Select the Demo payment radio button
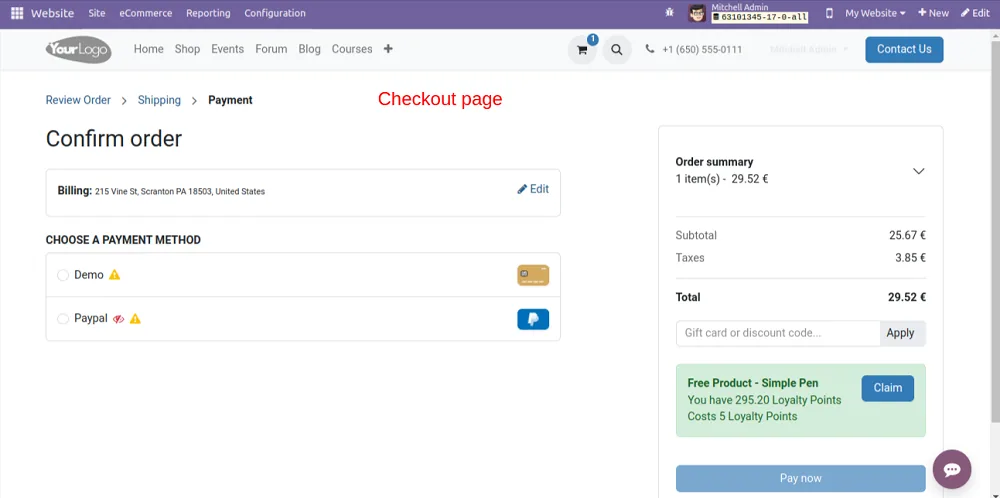Screen dimensions: 1000x498 tap(62, 275)
